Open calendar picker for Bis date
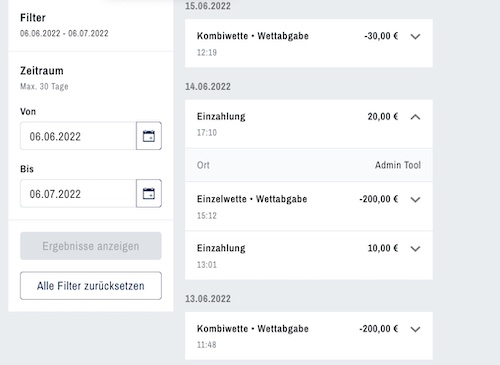 click(x=149, y=193)
